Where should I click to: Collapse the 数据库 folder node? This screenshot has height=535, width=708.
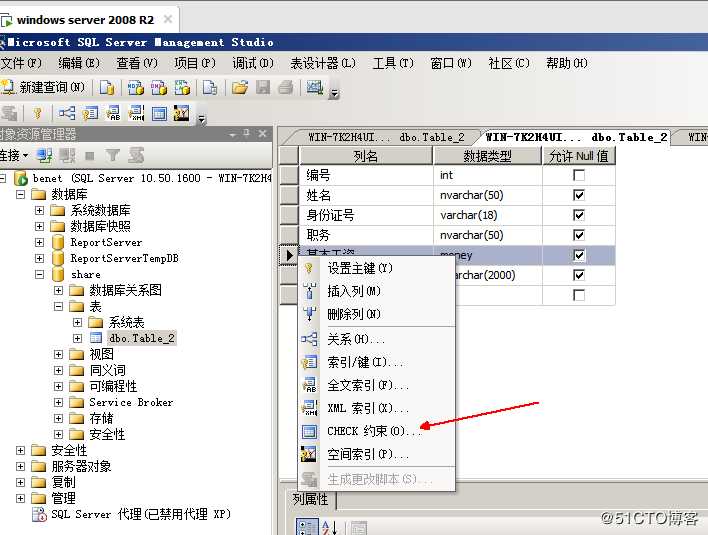coord(20,194)
